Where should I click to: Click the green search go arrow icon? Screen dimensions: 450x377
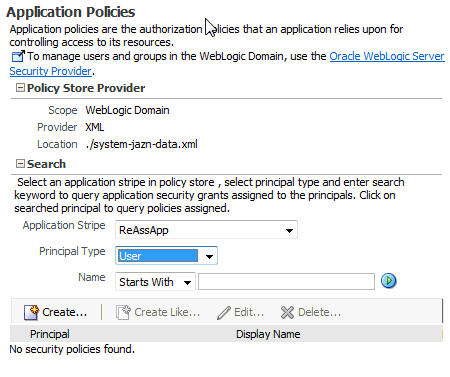(388, 281)
